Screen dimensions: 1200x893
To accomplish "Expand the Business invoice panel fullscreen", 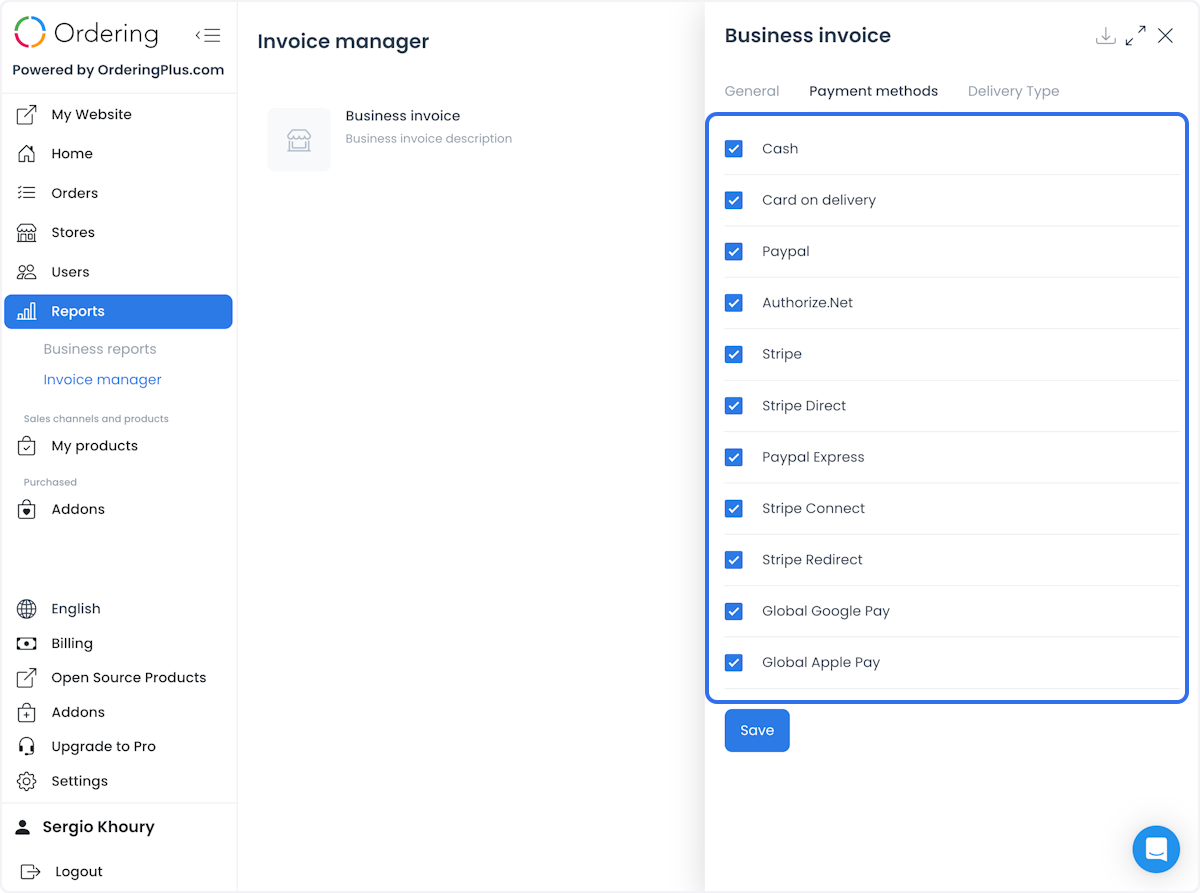I will (1135, 36).
